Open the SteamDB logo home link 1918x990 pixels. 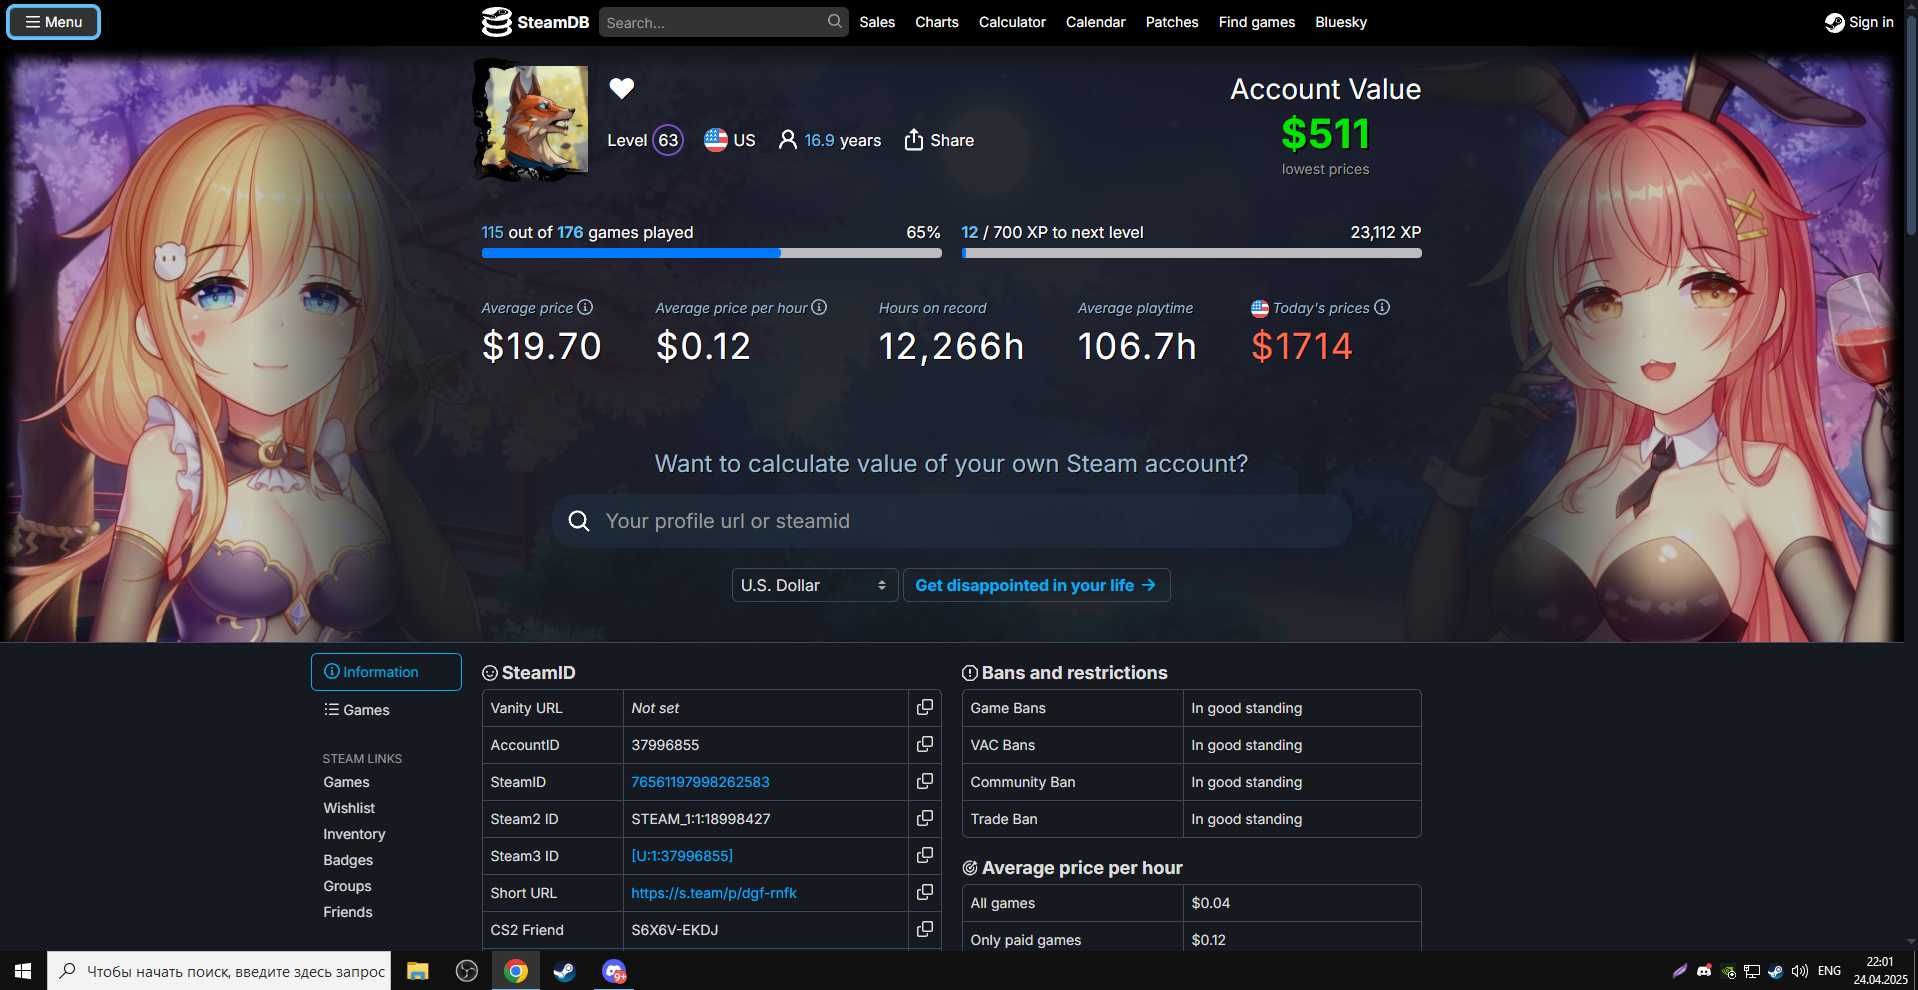535,22
